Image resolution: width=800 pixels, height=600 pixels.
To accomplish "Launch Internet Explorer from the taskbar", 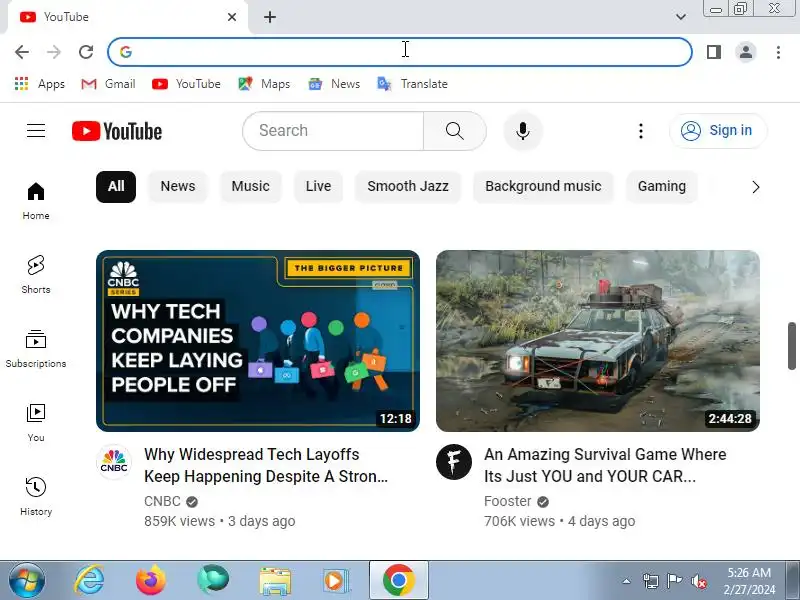I will (89, 581).
